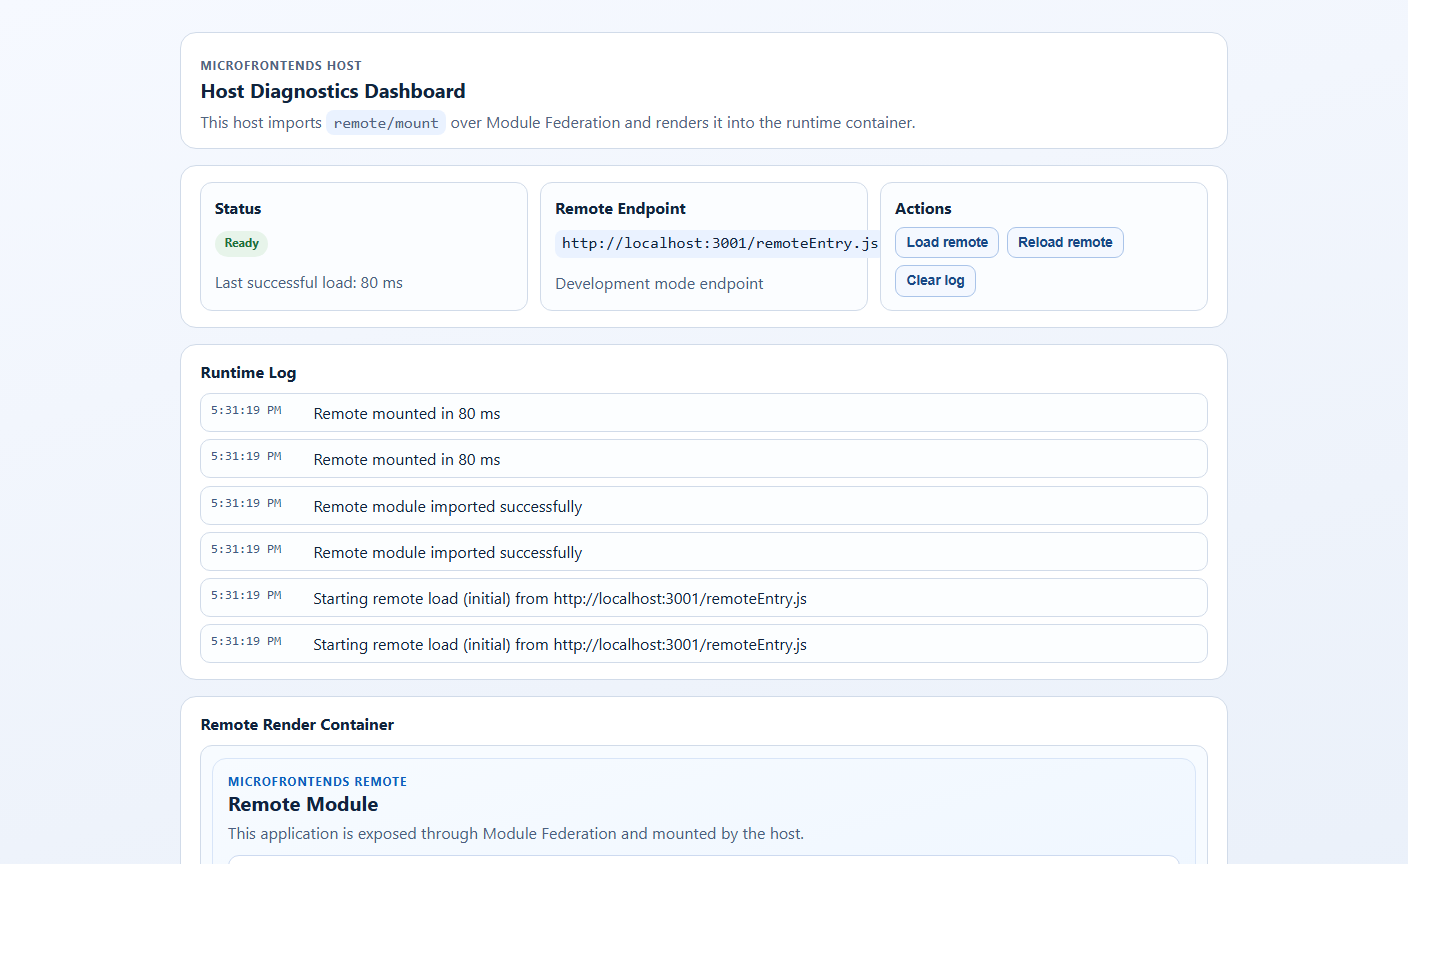Click the Runtime Log section title
Image resolution: width=1440 pixels, height=960 pixels.
248,372
